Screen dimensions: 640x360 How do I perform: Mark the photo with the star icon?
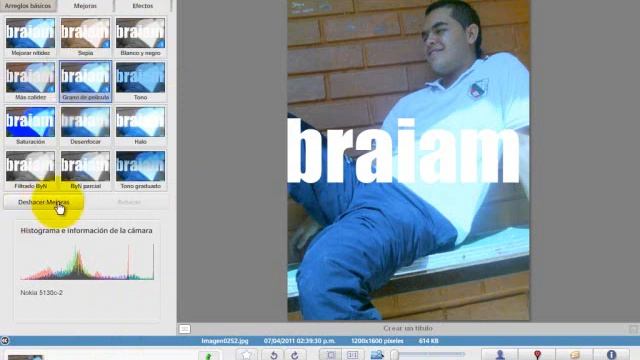click(x=246, y=355)
